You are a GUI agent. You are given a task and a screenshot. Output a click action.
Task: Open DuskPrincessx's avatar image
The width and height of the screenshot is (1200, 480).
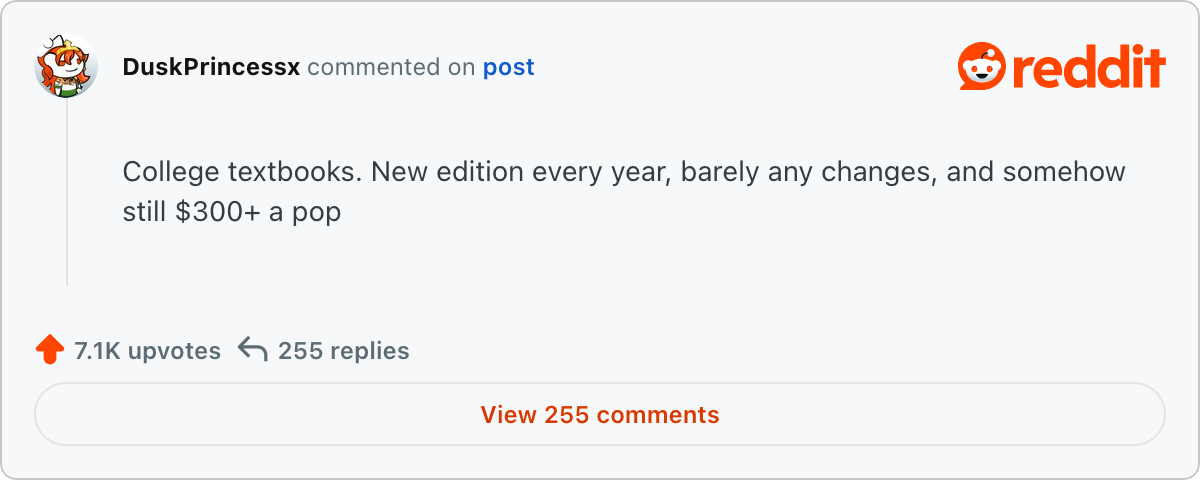pos(66,67)
